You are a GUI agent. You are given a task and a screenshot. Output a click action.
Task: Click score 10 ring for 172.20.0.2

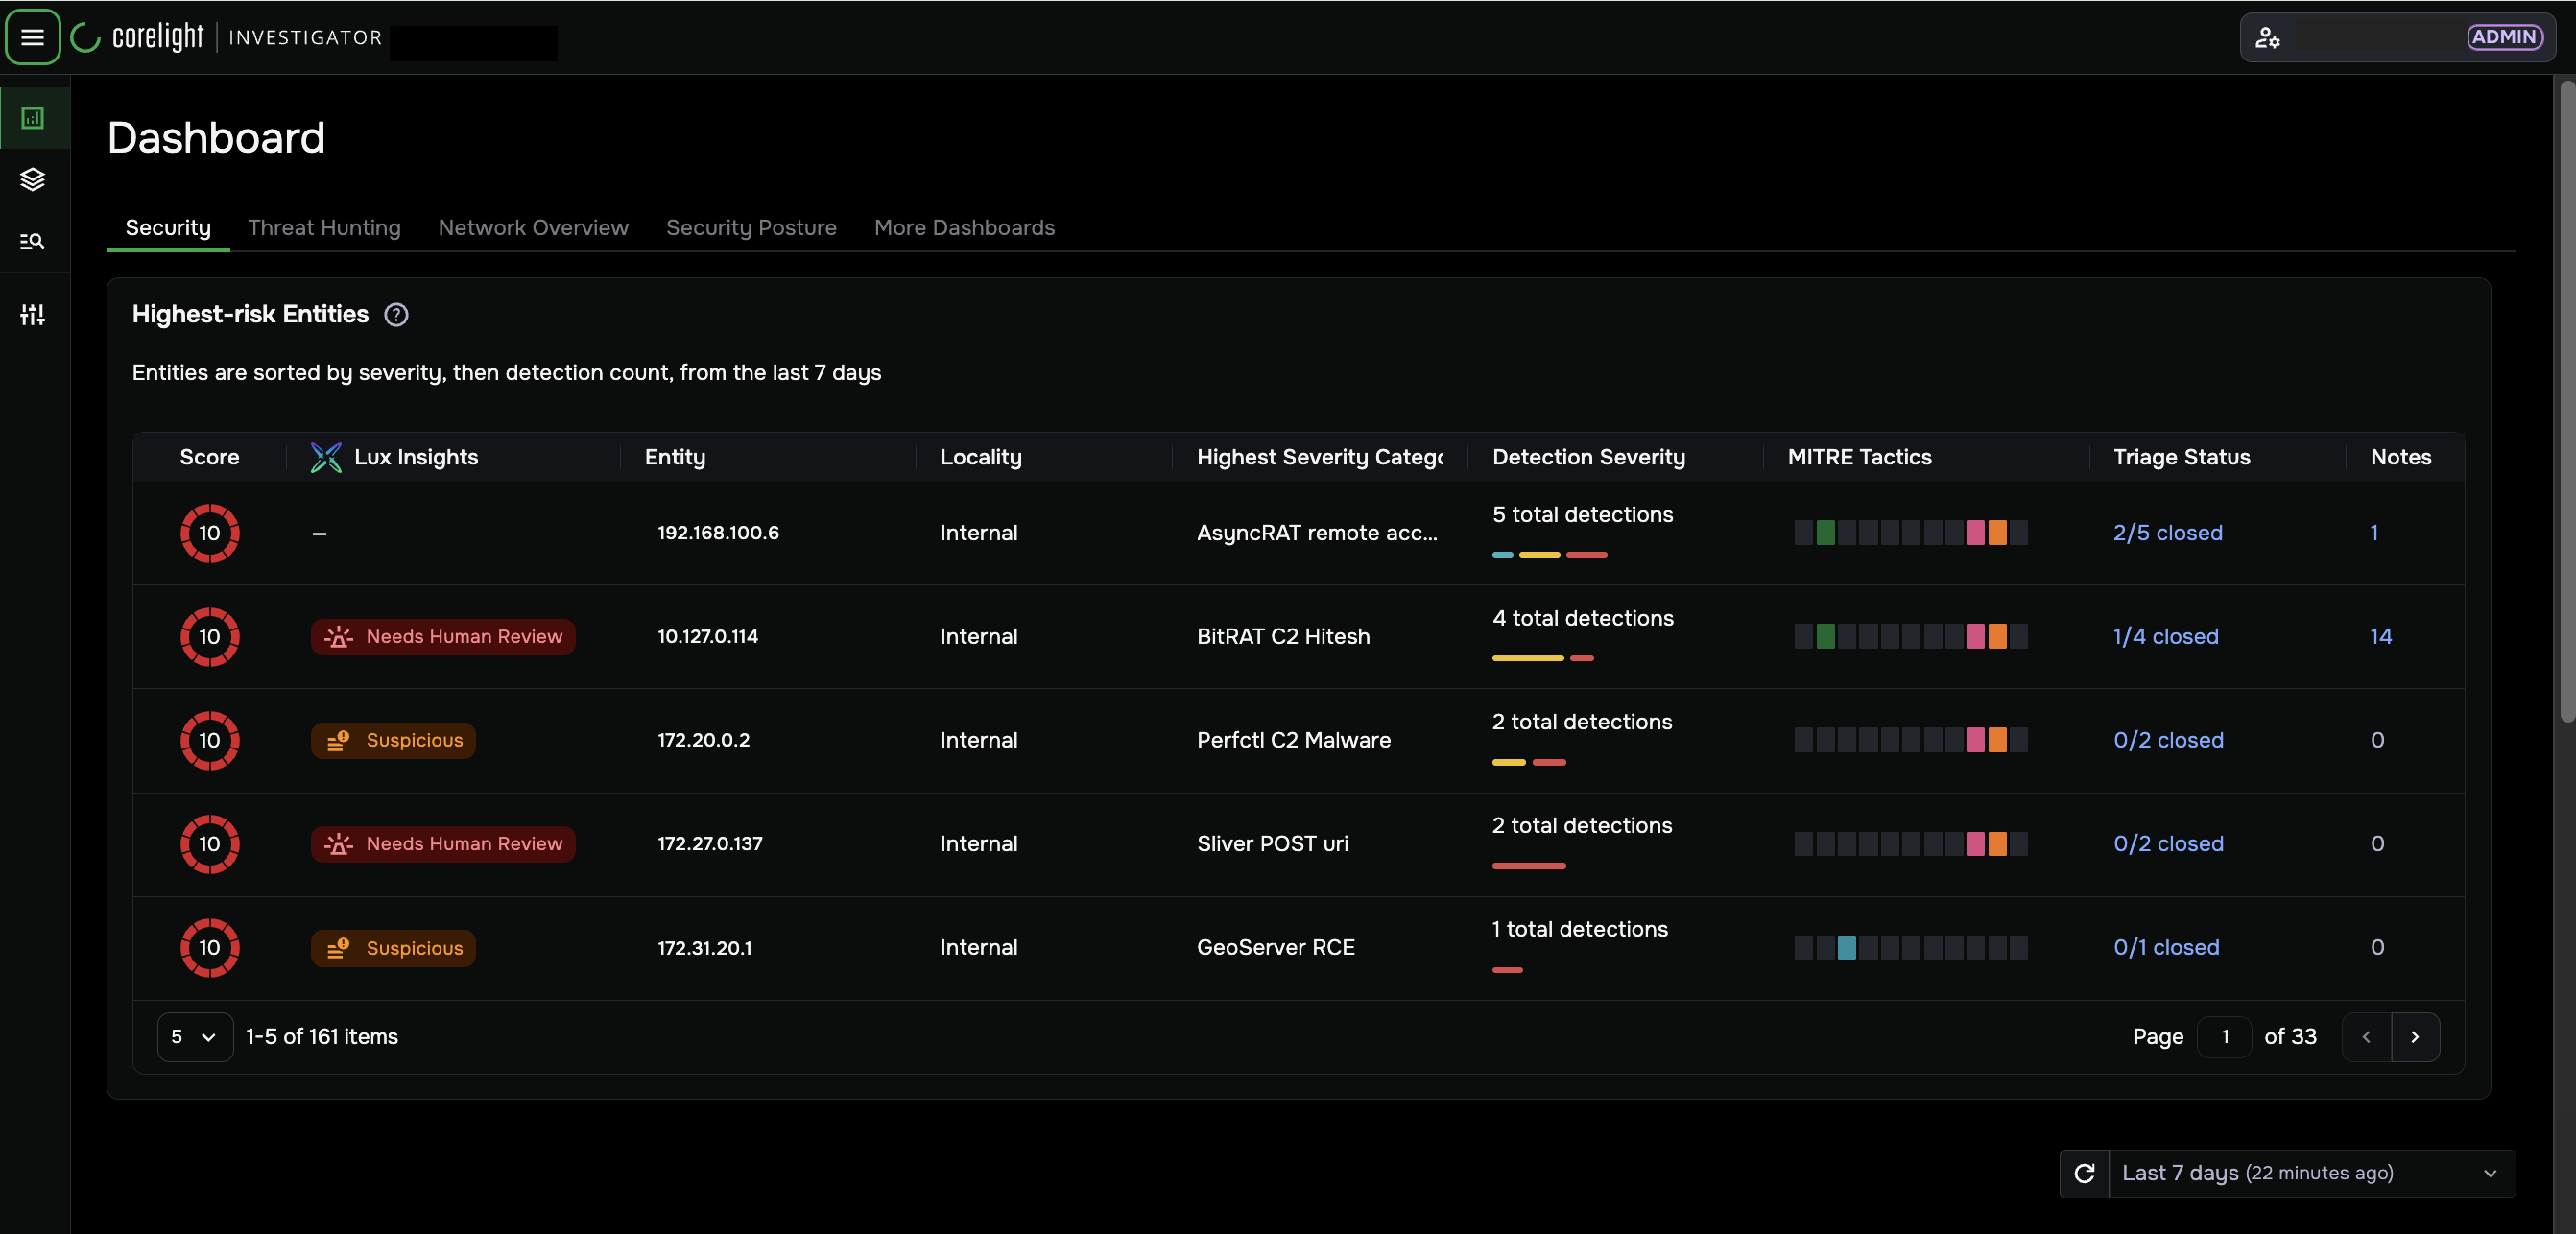(x=209, y=740)
